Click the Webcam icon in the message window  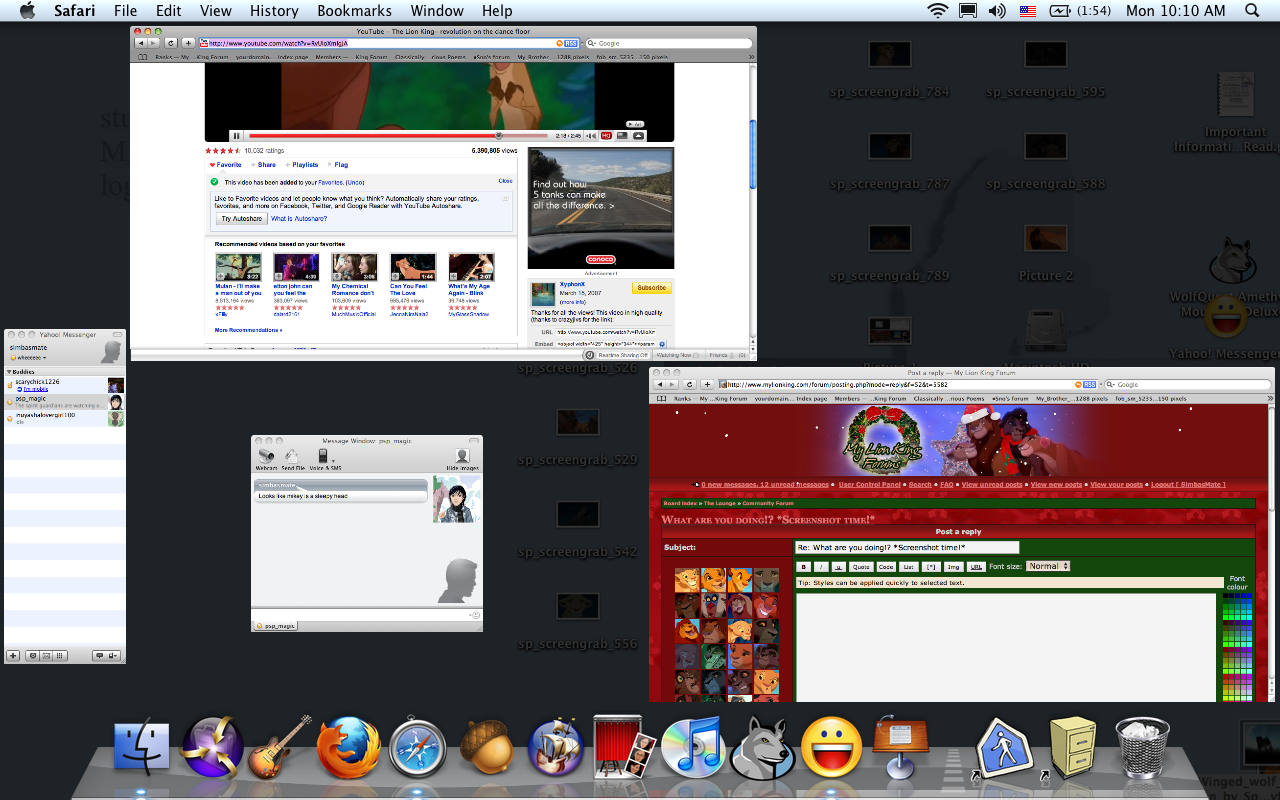click(x=266, y=457)
